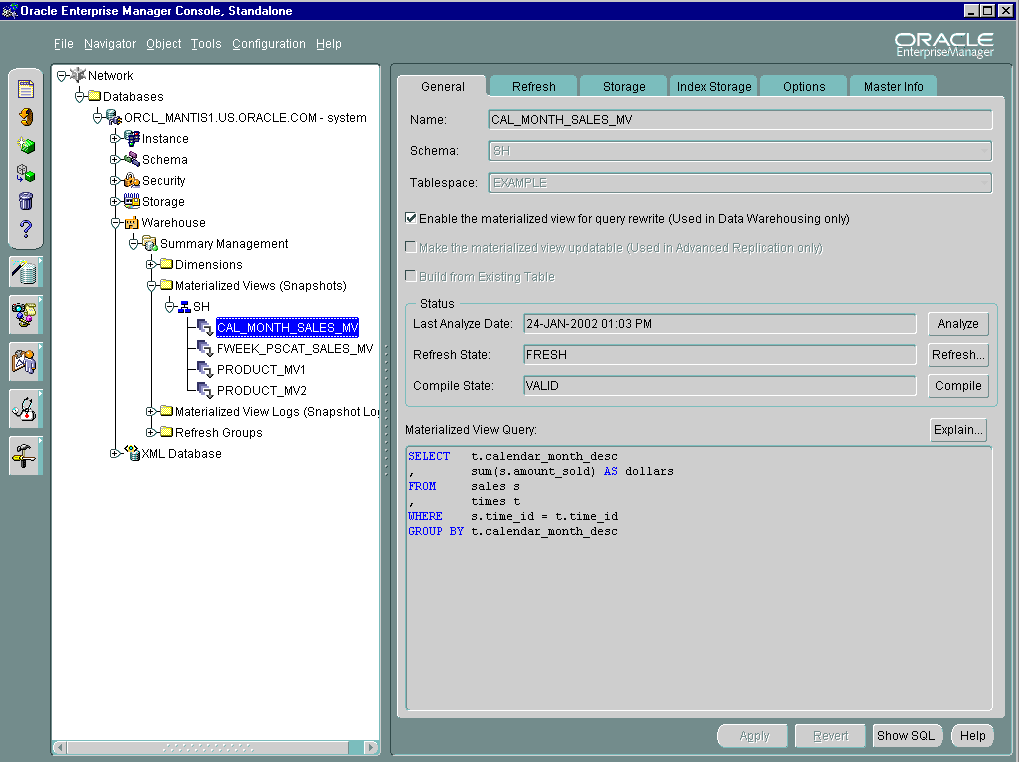Image resolution: width=1019 pixels, height=762 pixels.
Task: Collapse the Warehouse tree node
Action: coord(115,223)
